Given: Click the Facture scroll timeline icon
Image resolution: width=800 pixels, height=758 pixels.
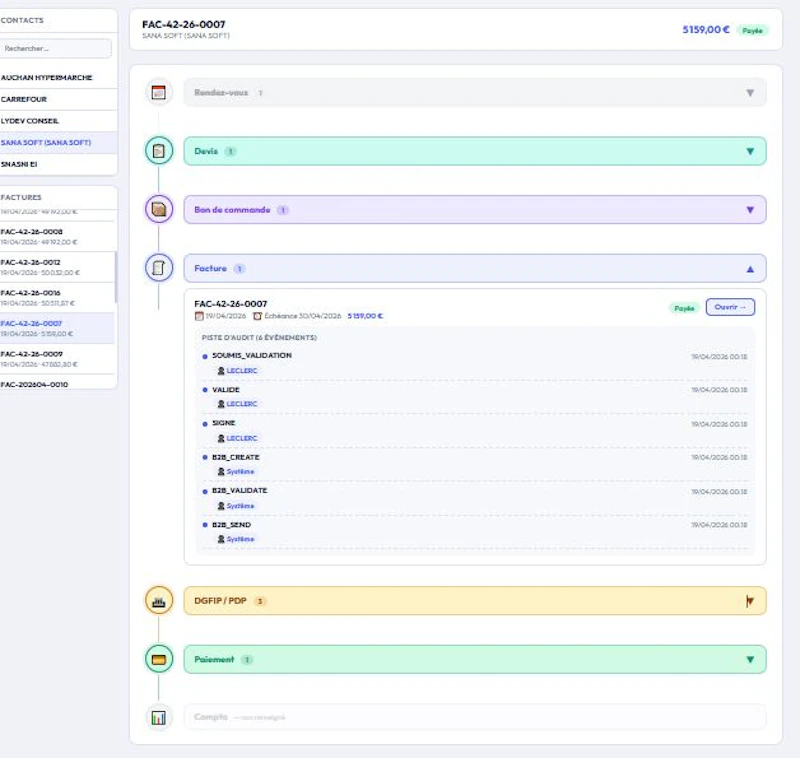Looking at the screenshot, I should (159, 268).
